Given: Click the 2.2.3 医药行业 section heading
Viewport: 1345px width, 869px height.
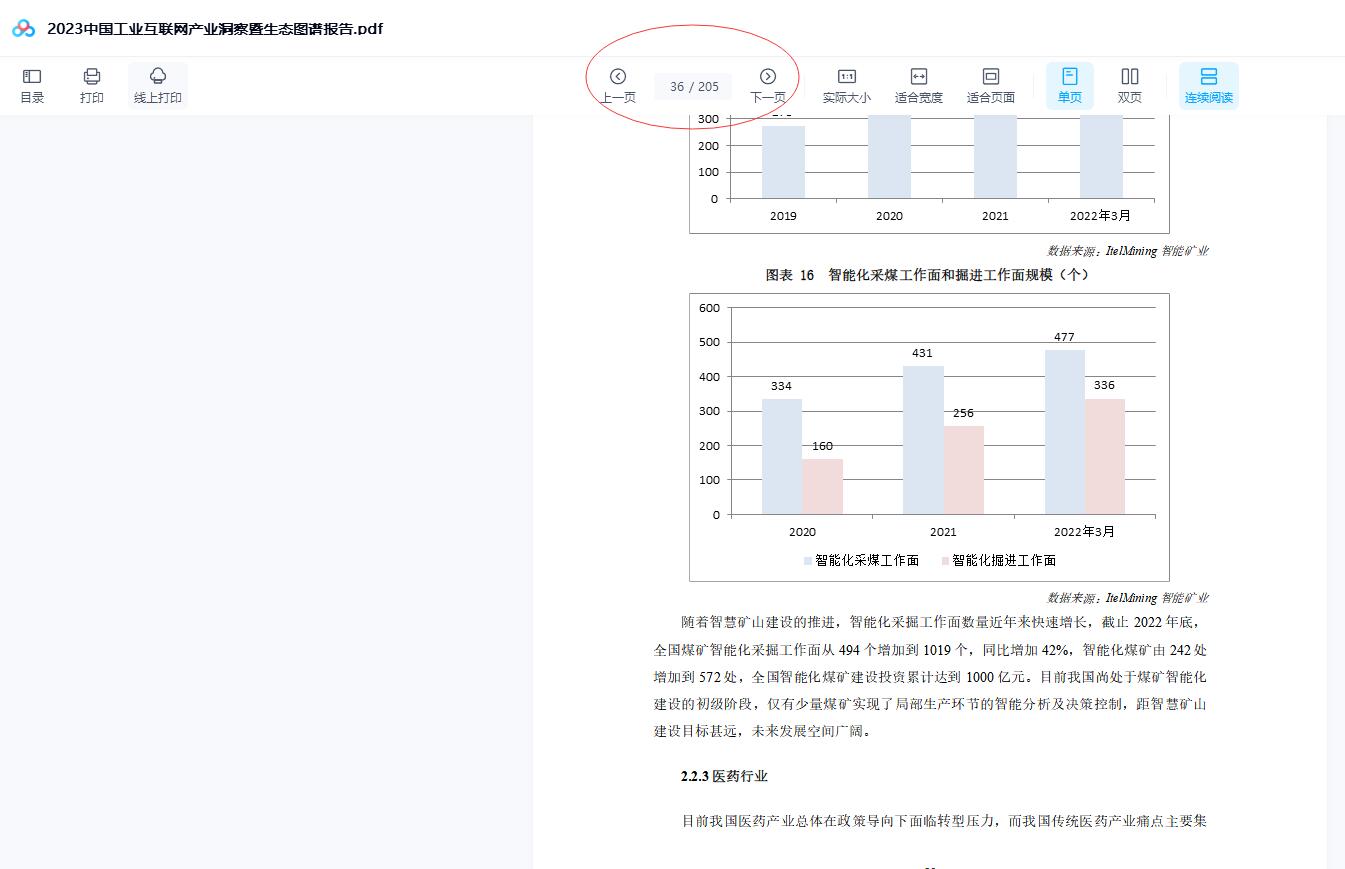Looking at the screenshot, I should tap(722, 775).
